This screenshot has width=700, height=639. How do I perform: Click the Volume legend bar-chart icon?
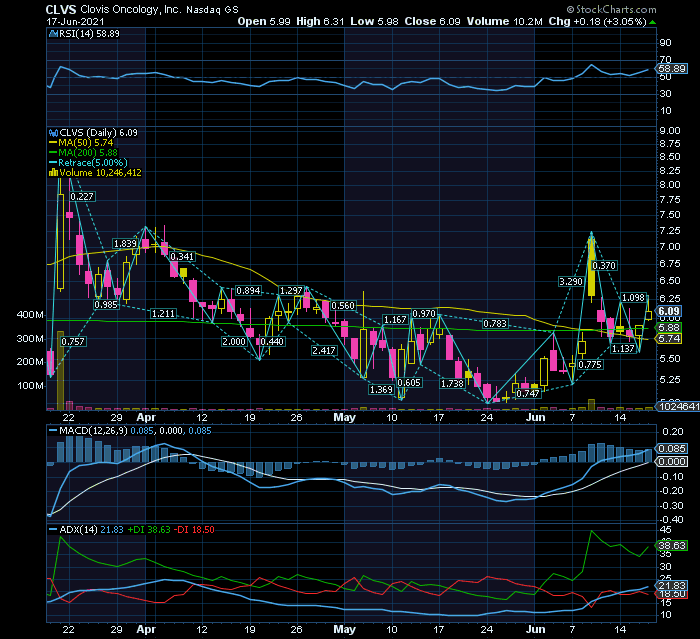pos(53,173)
